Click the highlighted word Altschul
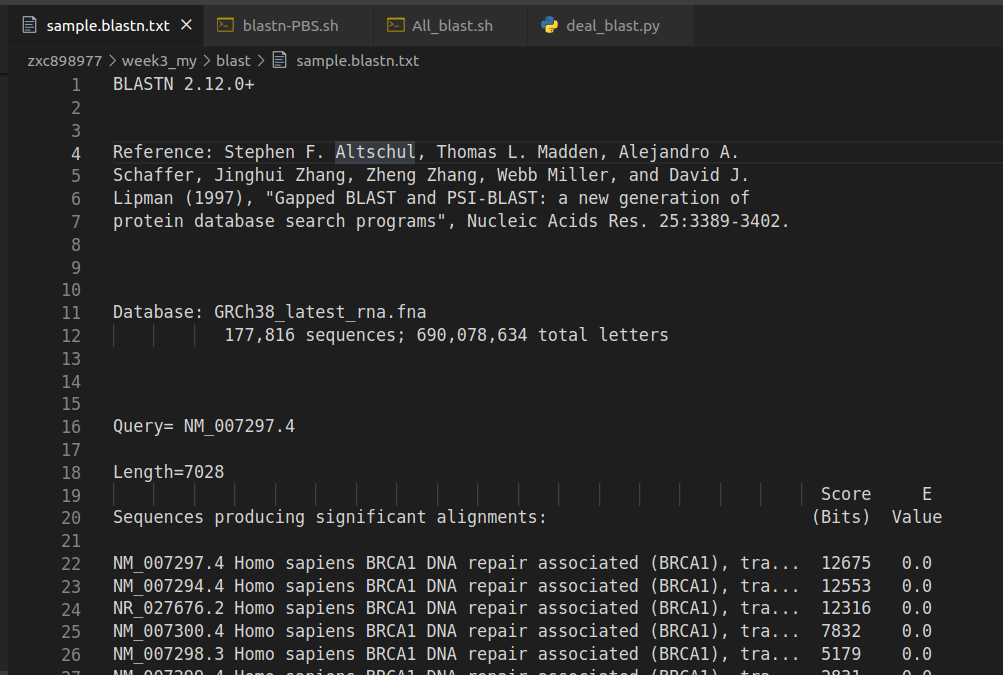The image size is (1003, 675). pyautogui.click(x=374, y=152)
